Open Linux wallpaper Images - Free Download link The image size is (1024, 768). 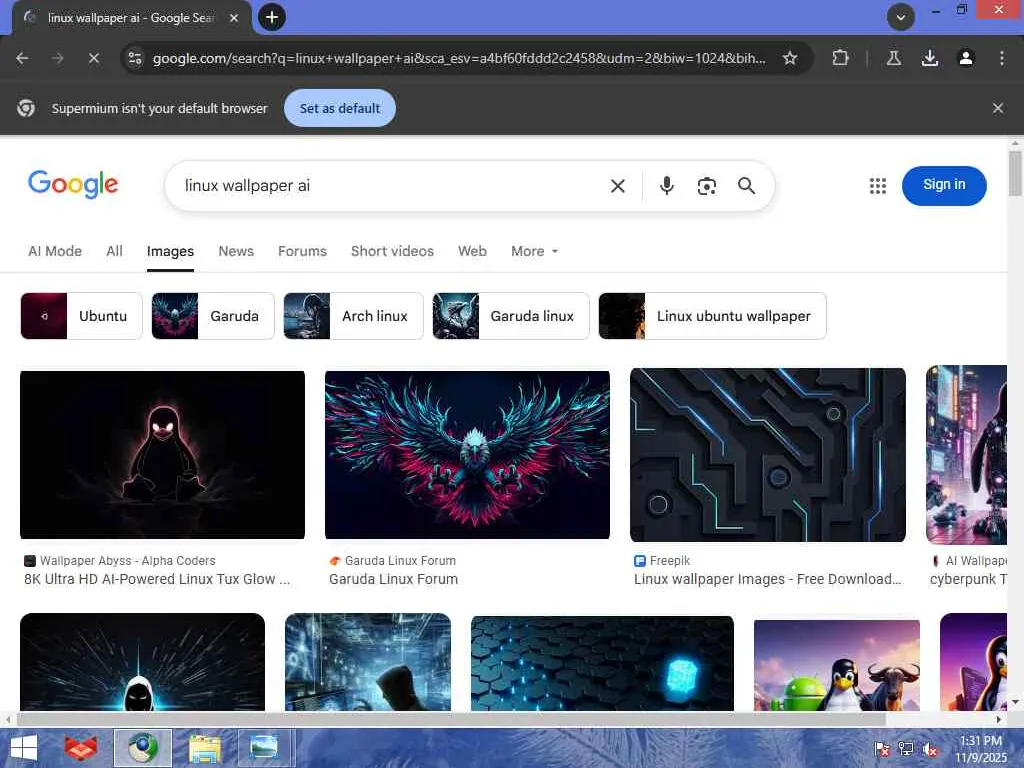pos(767,579)
